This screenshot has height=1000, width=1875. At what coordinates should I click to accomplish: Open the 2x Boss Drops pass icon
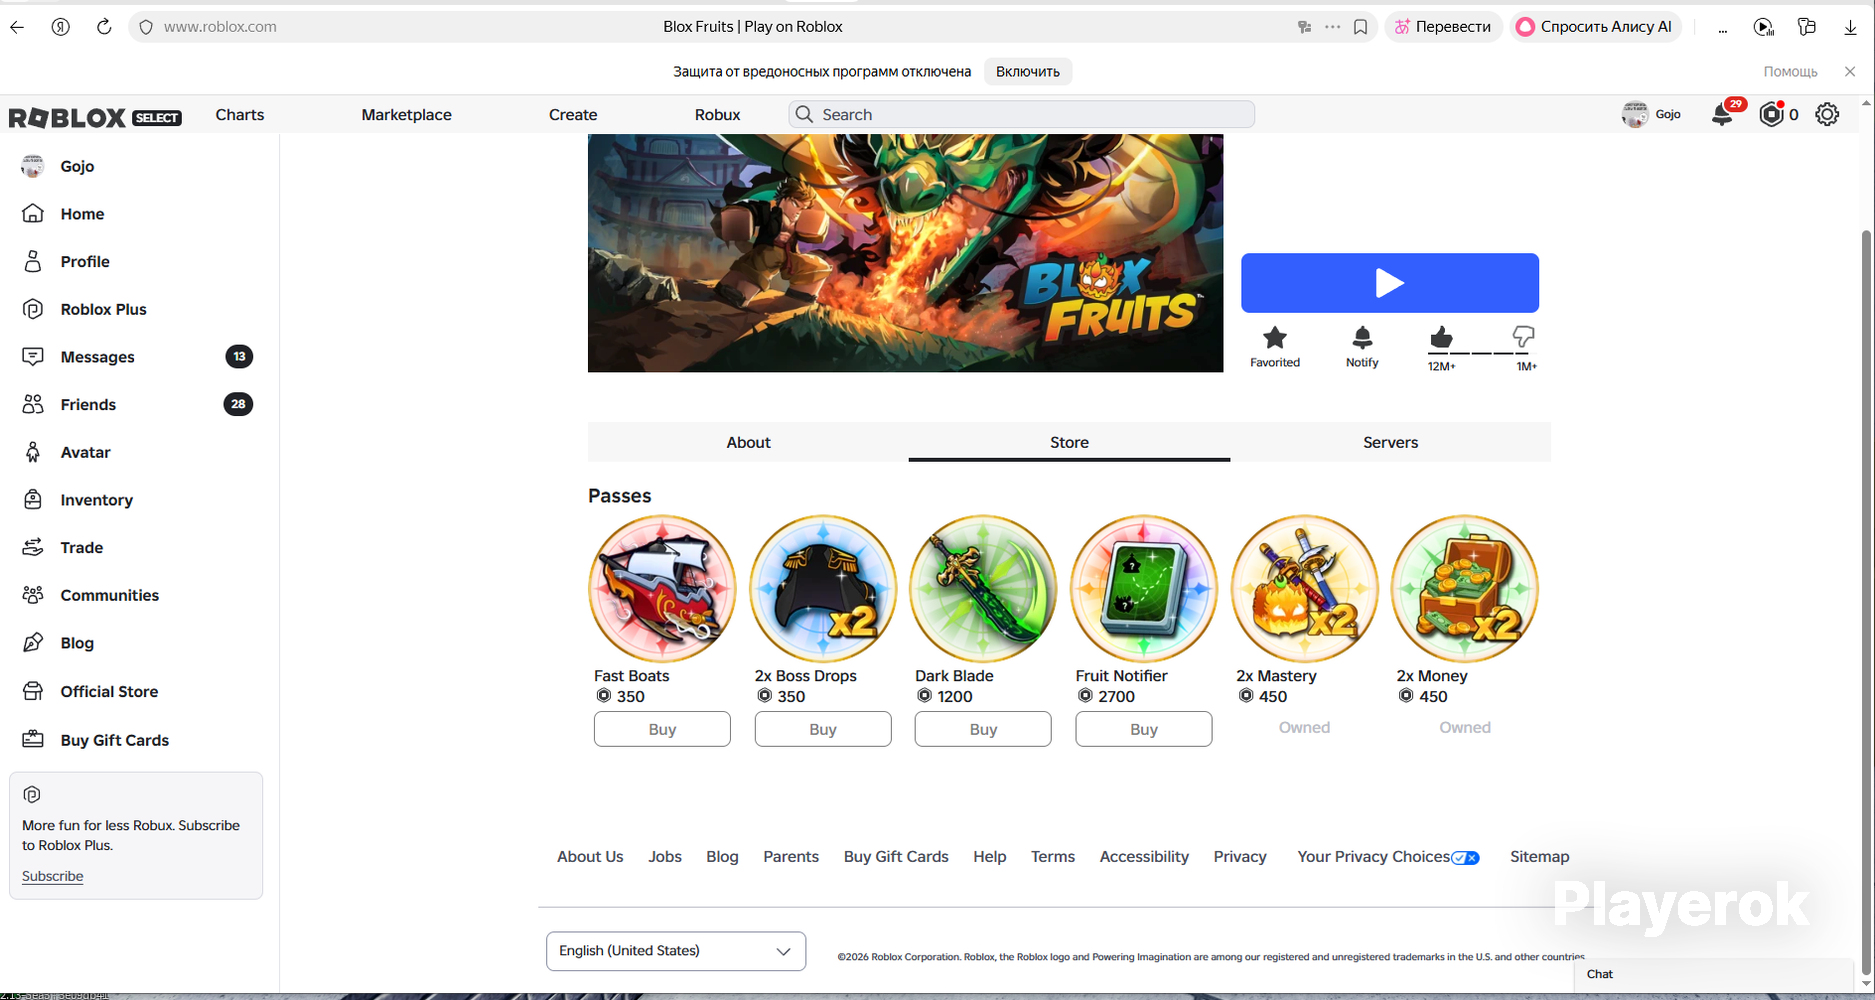click(x=823, y=589)
